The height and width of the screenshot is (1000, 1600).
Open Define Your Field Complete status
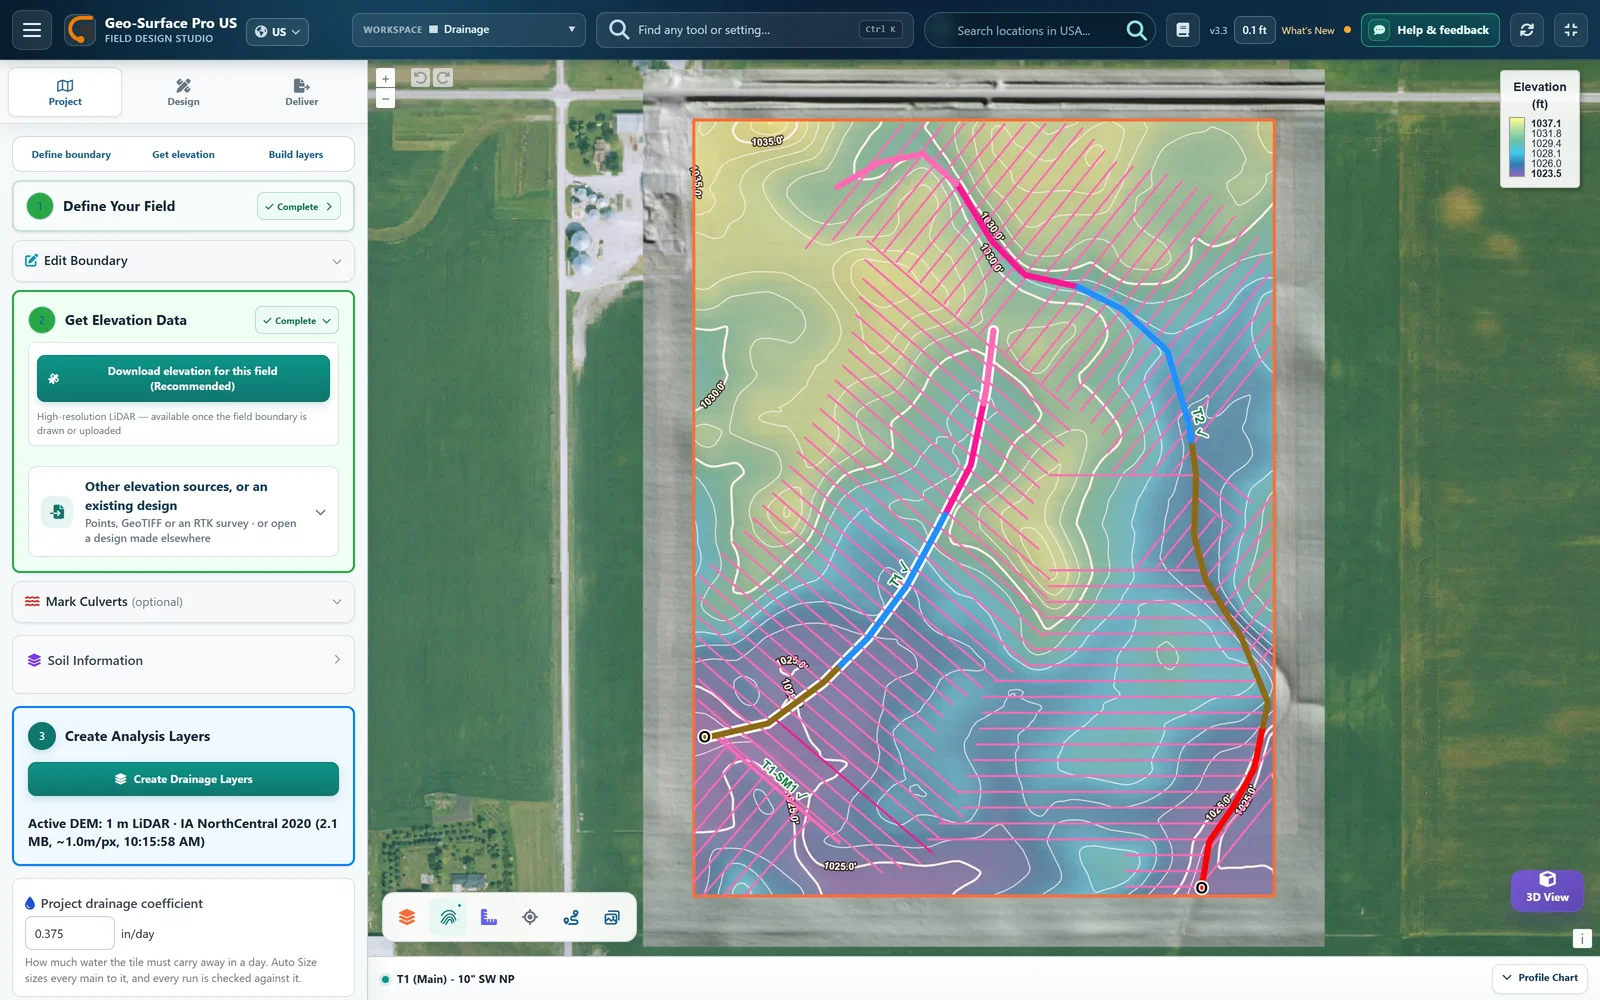click(x=298, y=207)
